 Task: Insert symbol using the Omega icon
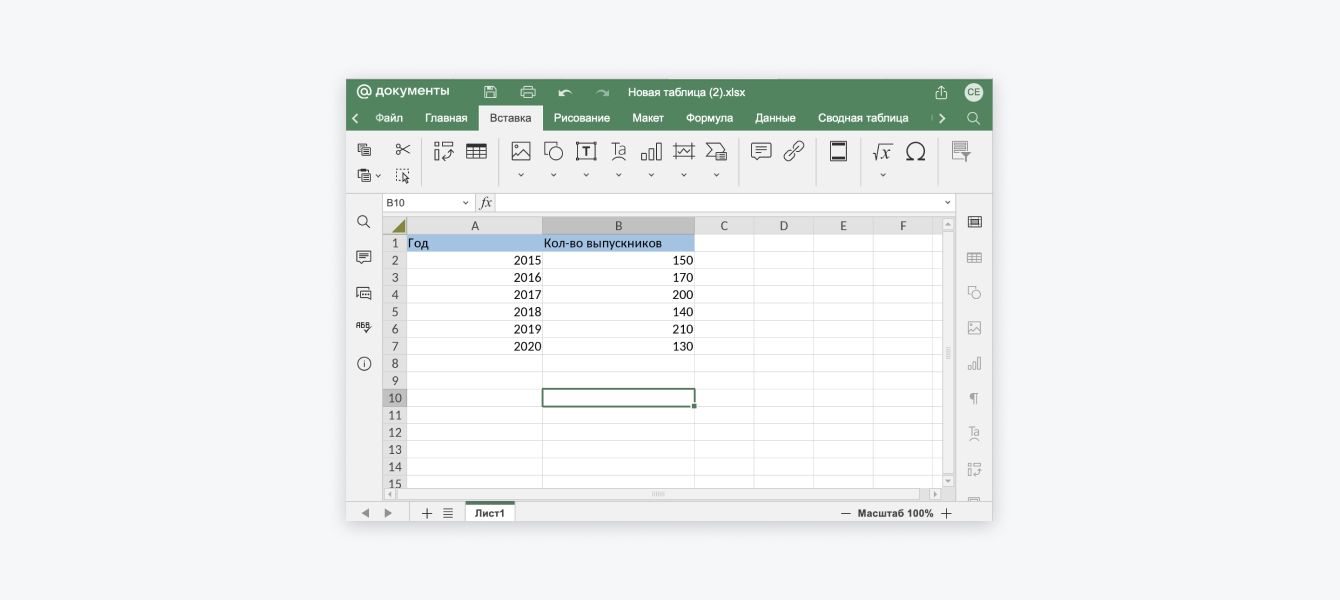[x=915, y=151]
